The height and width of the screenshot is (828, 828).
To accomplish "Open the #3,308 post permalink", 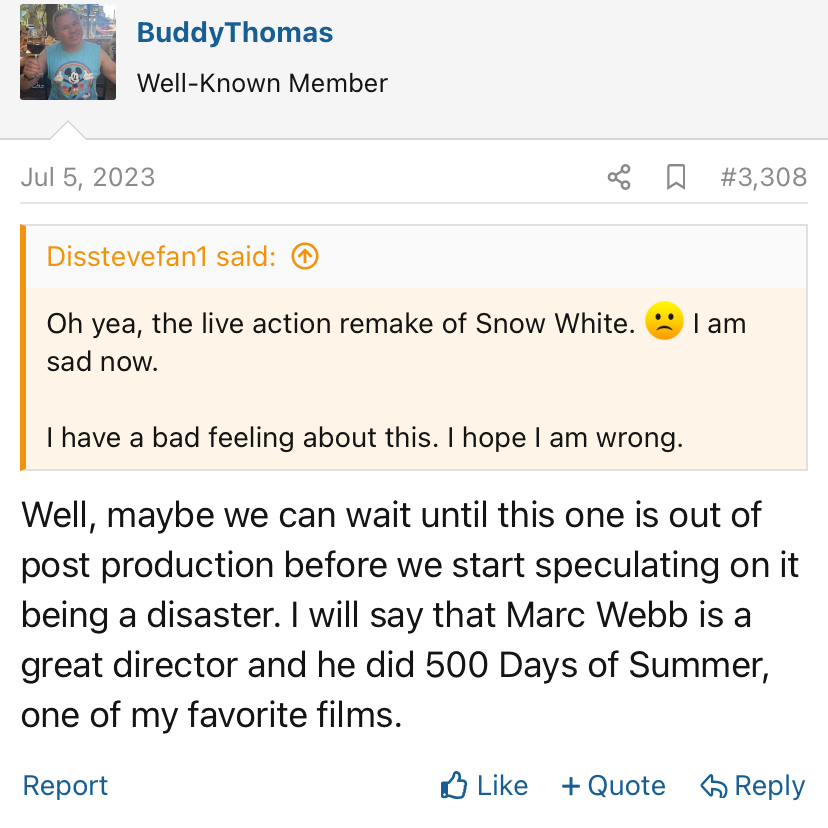I will click(763, 178).
